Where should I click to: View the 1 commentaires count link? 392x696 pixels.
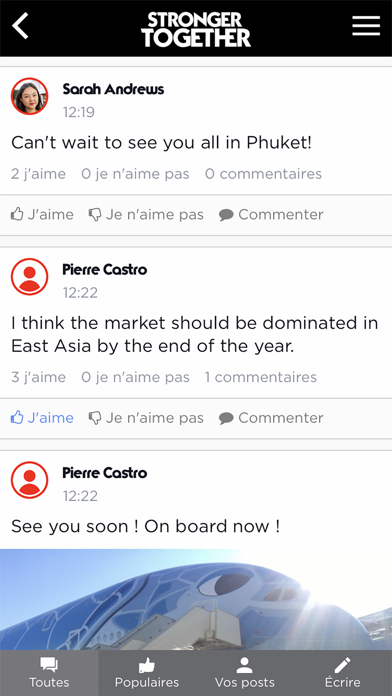click(261, 377)
